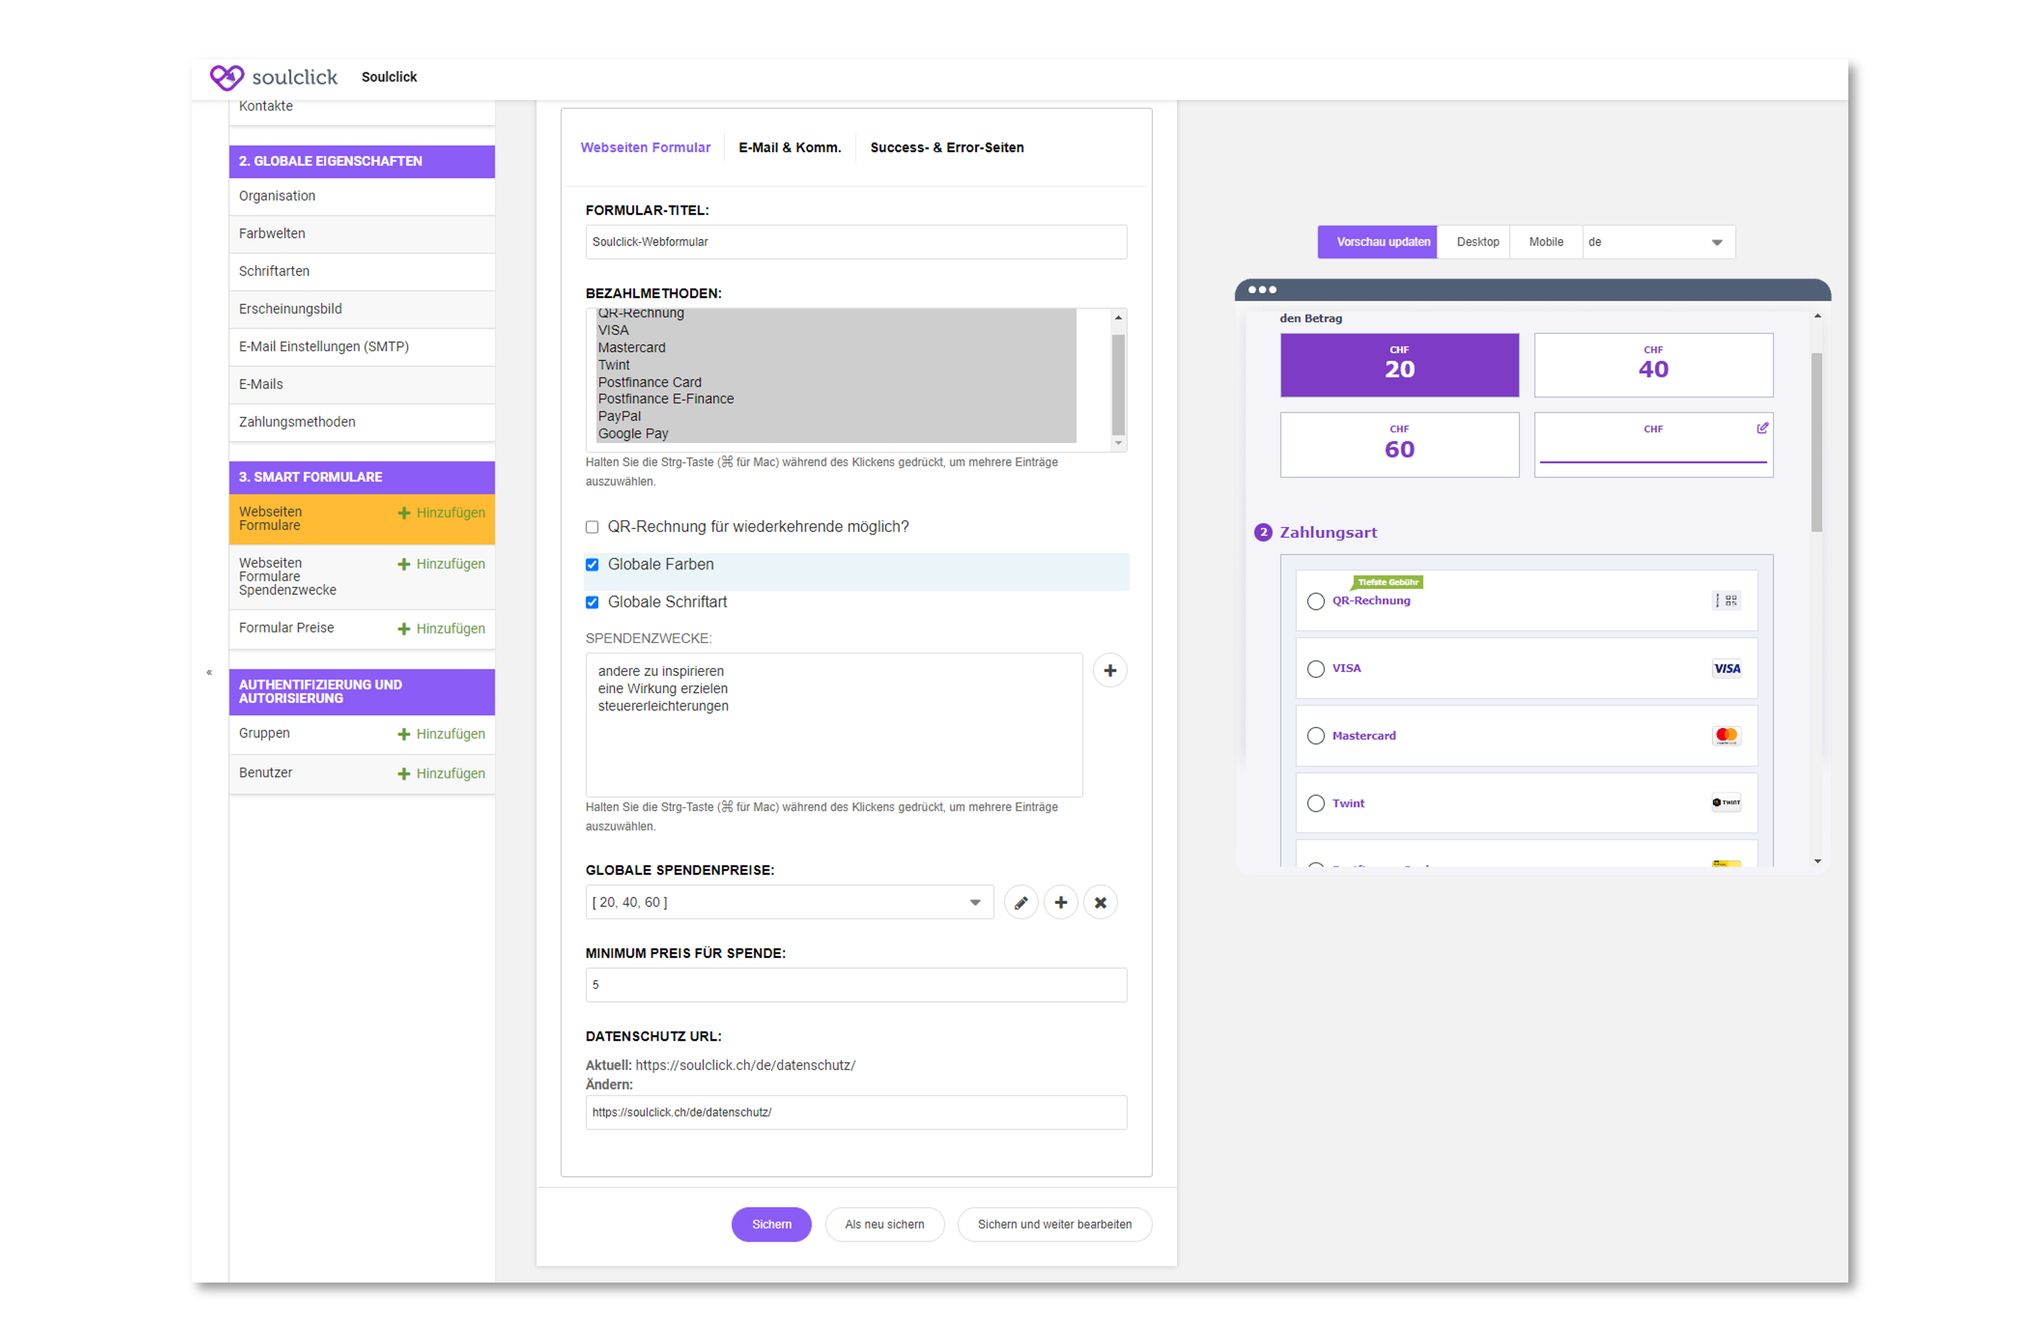Click the Soulclick heart logo
Image resolution: width=2040 pixels, height=1342 pixels.
(x=227, y=77)
